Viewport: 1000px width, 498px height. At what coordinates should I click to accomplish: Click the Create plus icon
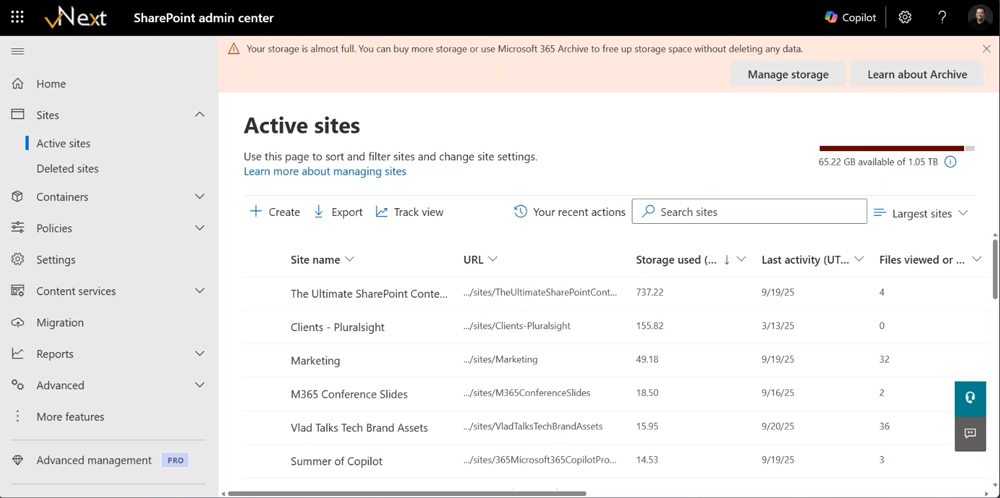256,212
